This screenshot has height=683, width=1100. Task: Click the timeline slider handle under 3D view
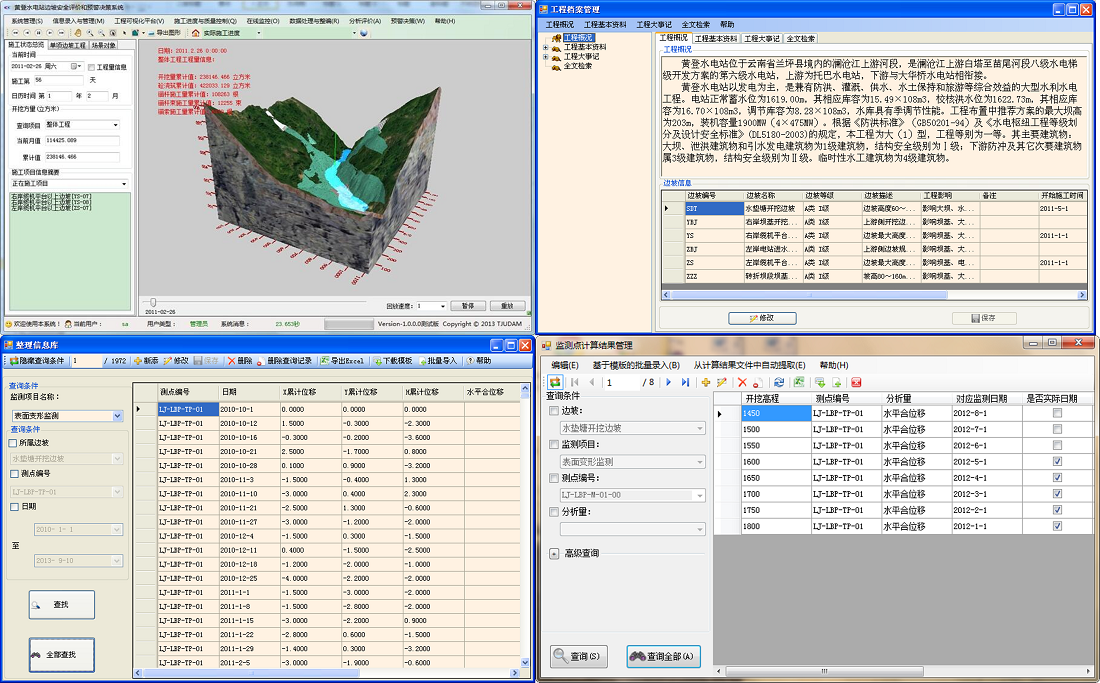coord(153,302)
